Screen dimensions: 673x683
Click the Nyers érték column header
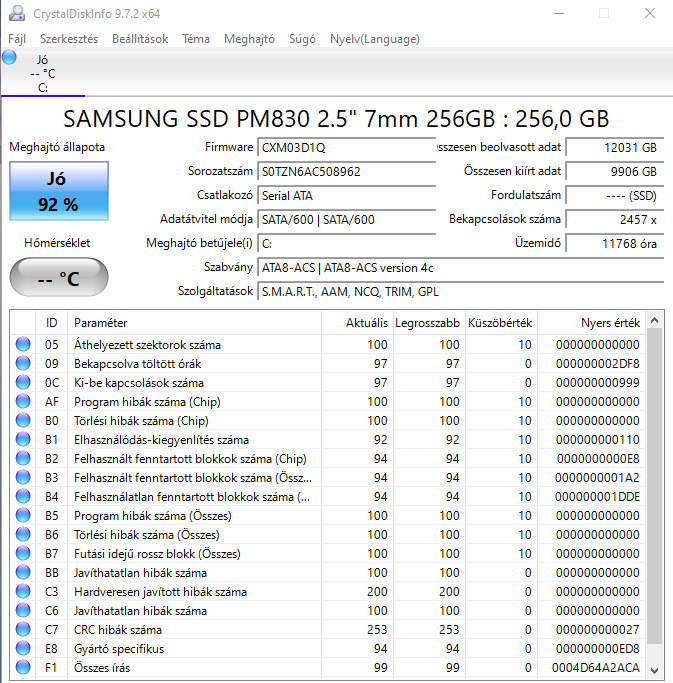click(592, 323)
